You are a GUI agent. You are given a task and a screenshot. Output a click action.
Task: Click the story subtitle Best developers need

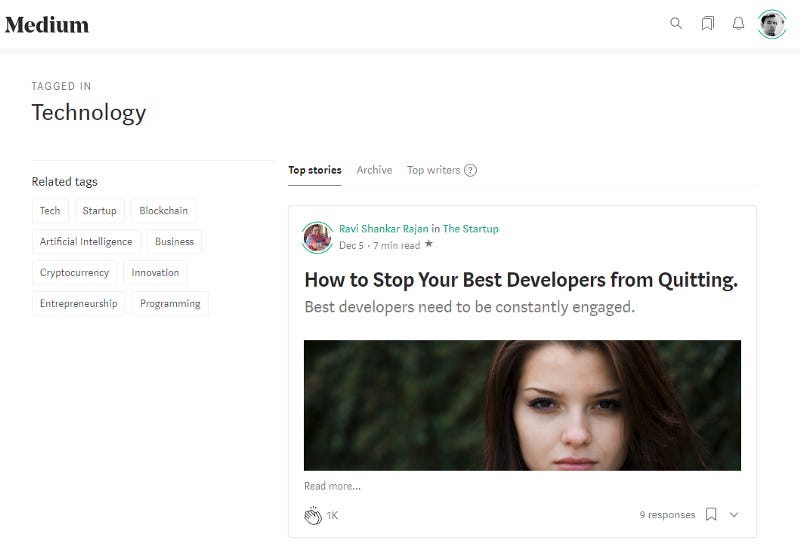point(469,307)
